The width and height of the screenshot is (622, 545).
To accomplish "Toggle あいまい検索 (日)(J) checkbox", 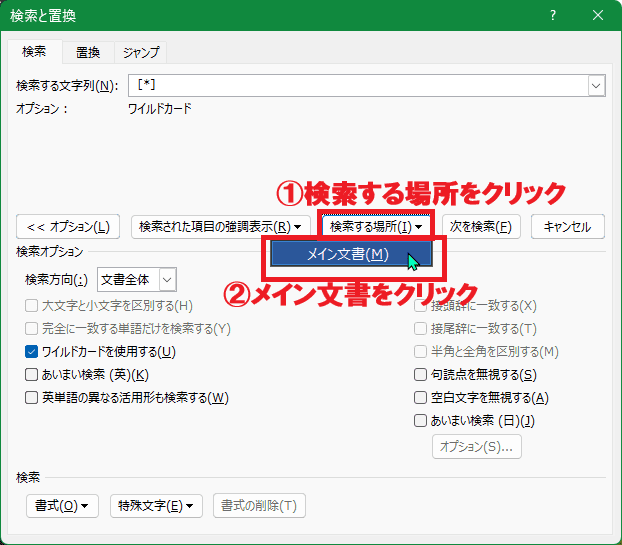I will coord(420,421).
